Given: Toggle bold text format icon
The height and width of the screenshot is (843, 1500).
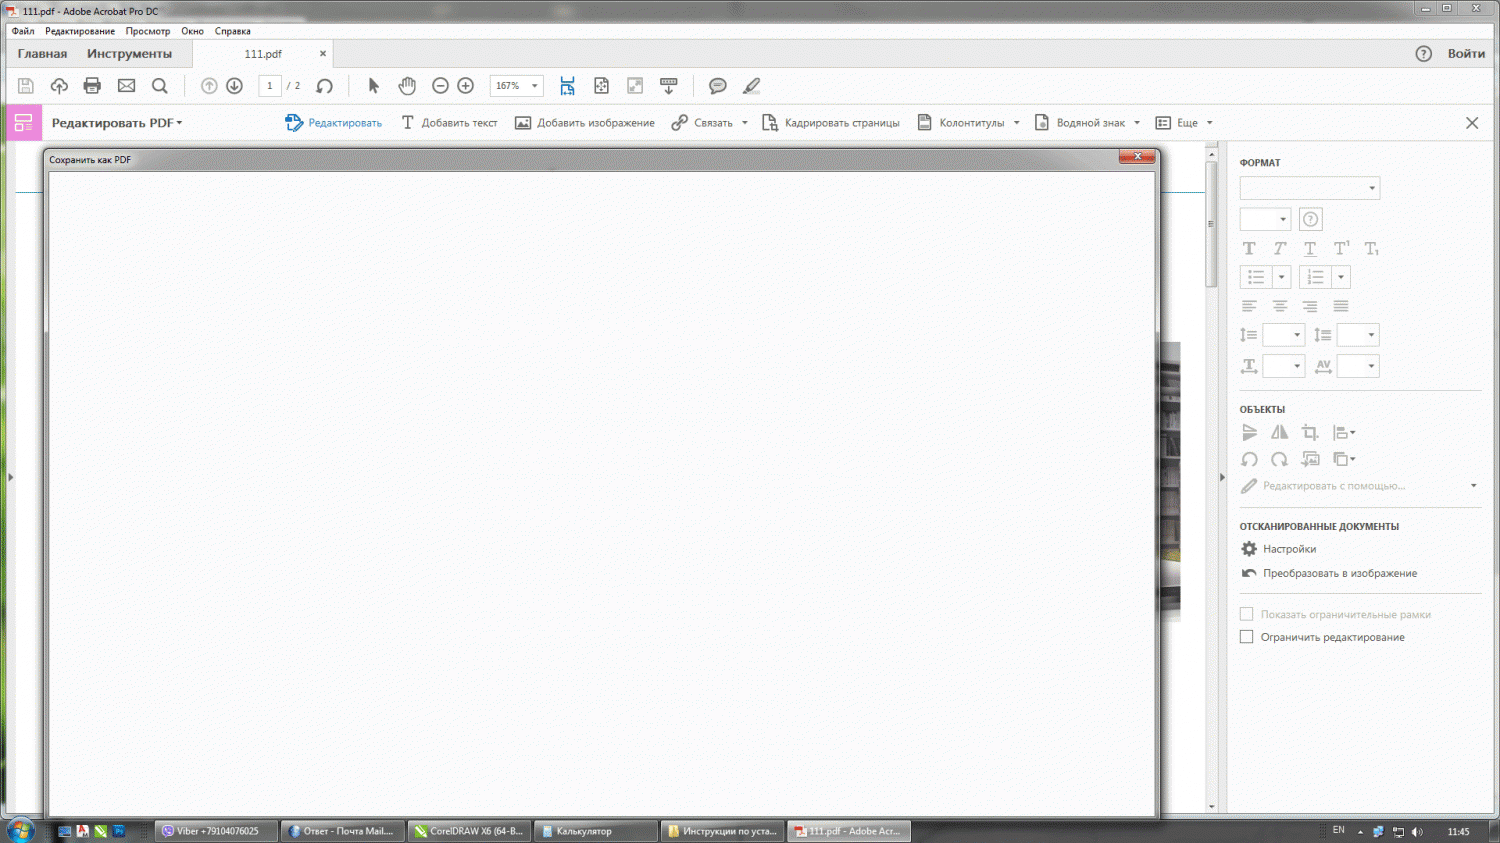Looking at the screenshot, I should (1249, 248).
